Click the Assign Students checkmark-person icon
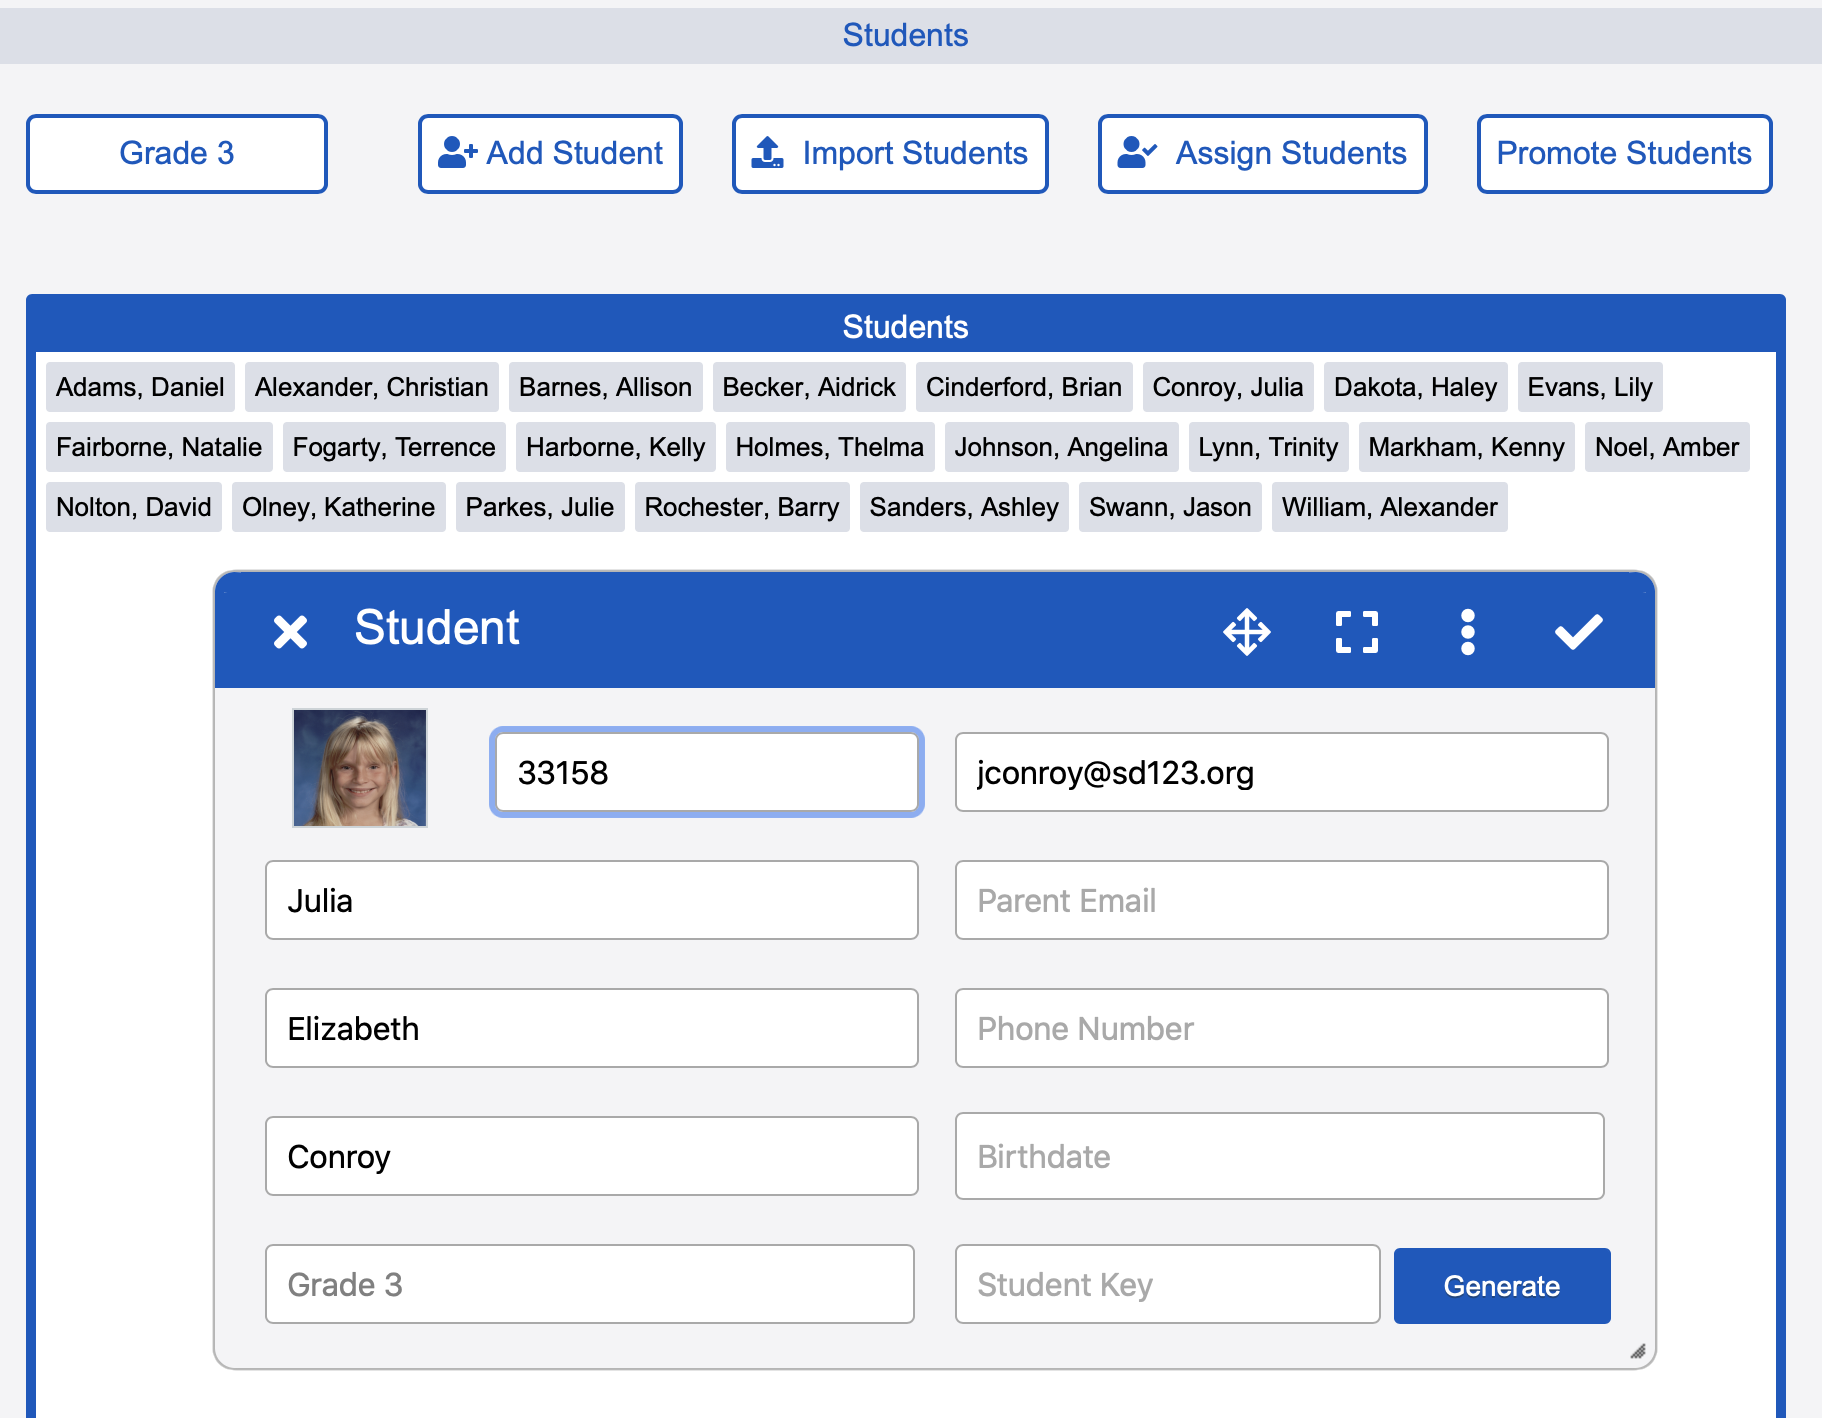The image size is (1822, 1418). (1136, 152)
